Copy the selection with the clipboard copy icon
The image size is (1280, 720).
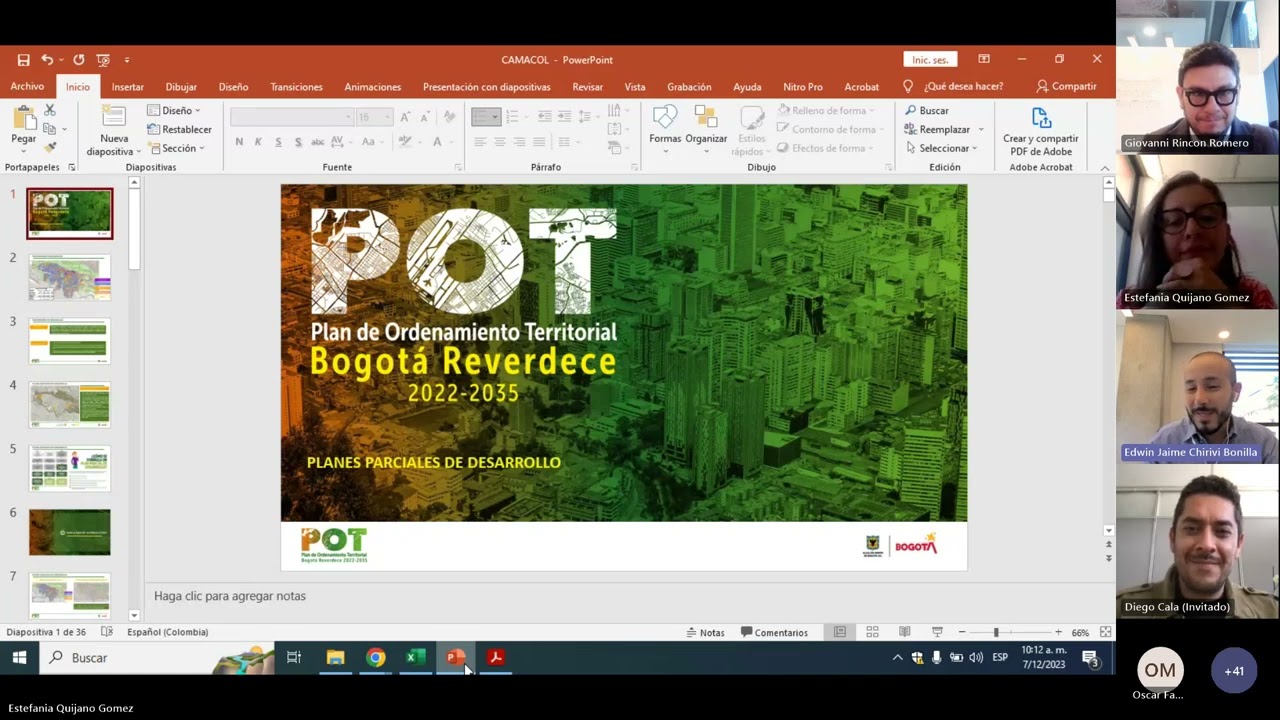pyautogui.click(x=49, y=128)
